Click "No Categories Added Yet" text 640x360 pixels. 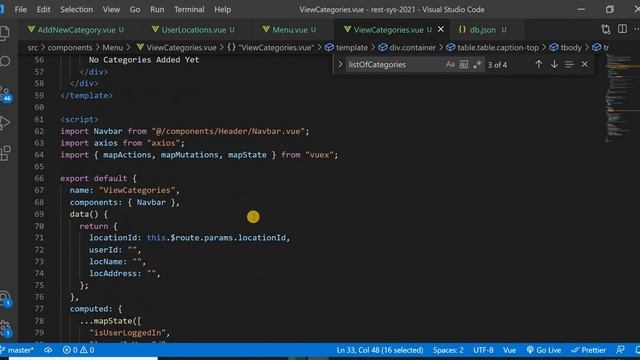tap(144, 60)
